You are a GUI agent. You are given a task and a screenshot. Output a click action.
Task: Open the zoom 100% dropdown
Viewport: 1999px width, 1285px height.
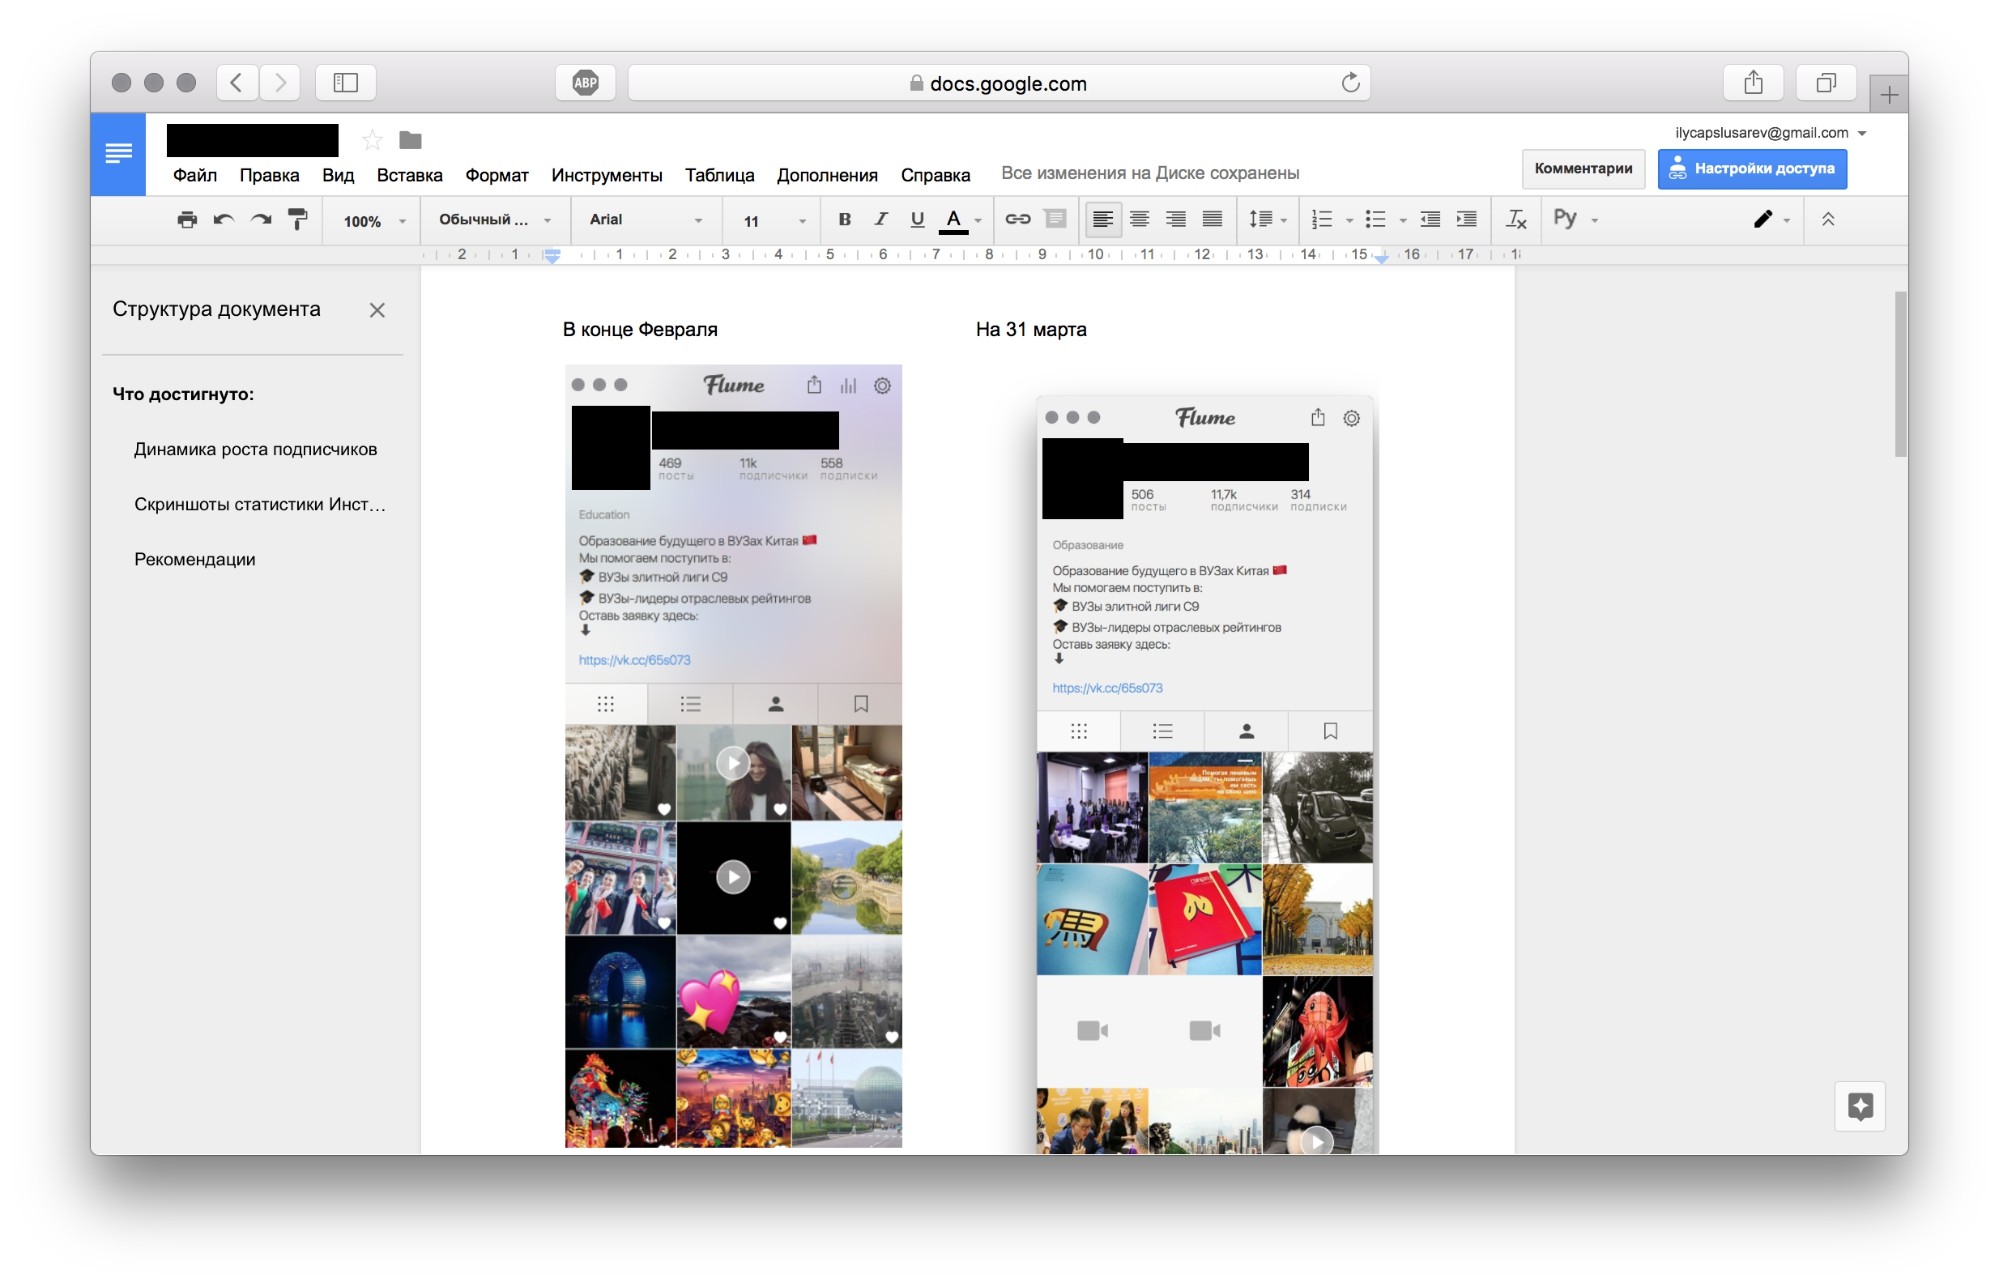(x=374, y=221)
